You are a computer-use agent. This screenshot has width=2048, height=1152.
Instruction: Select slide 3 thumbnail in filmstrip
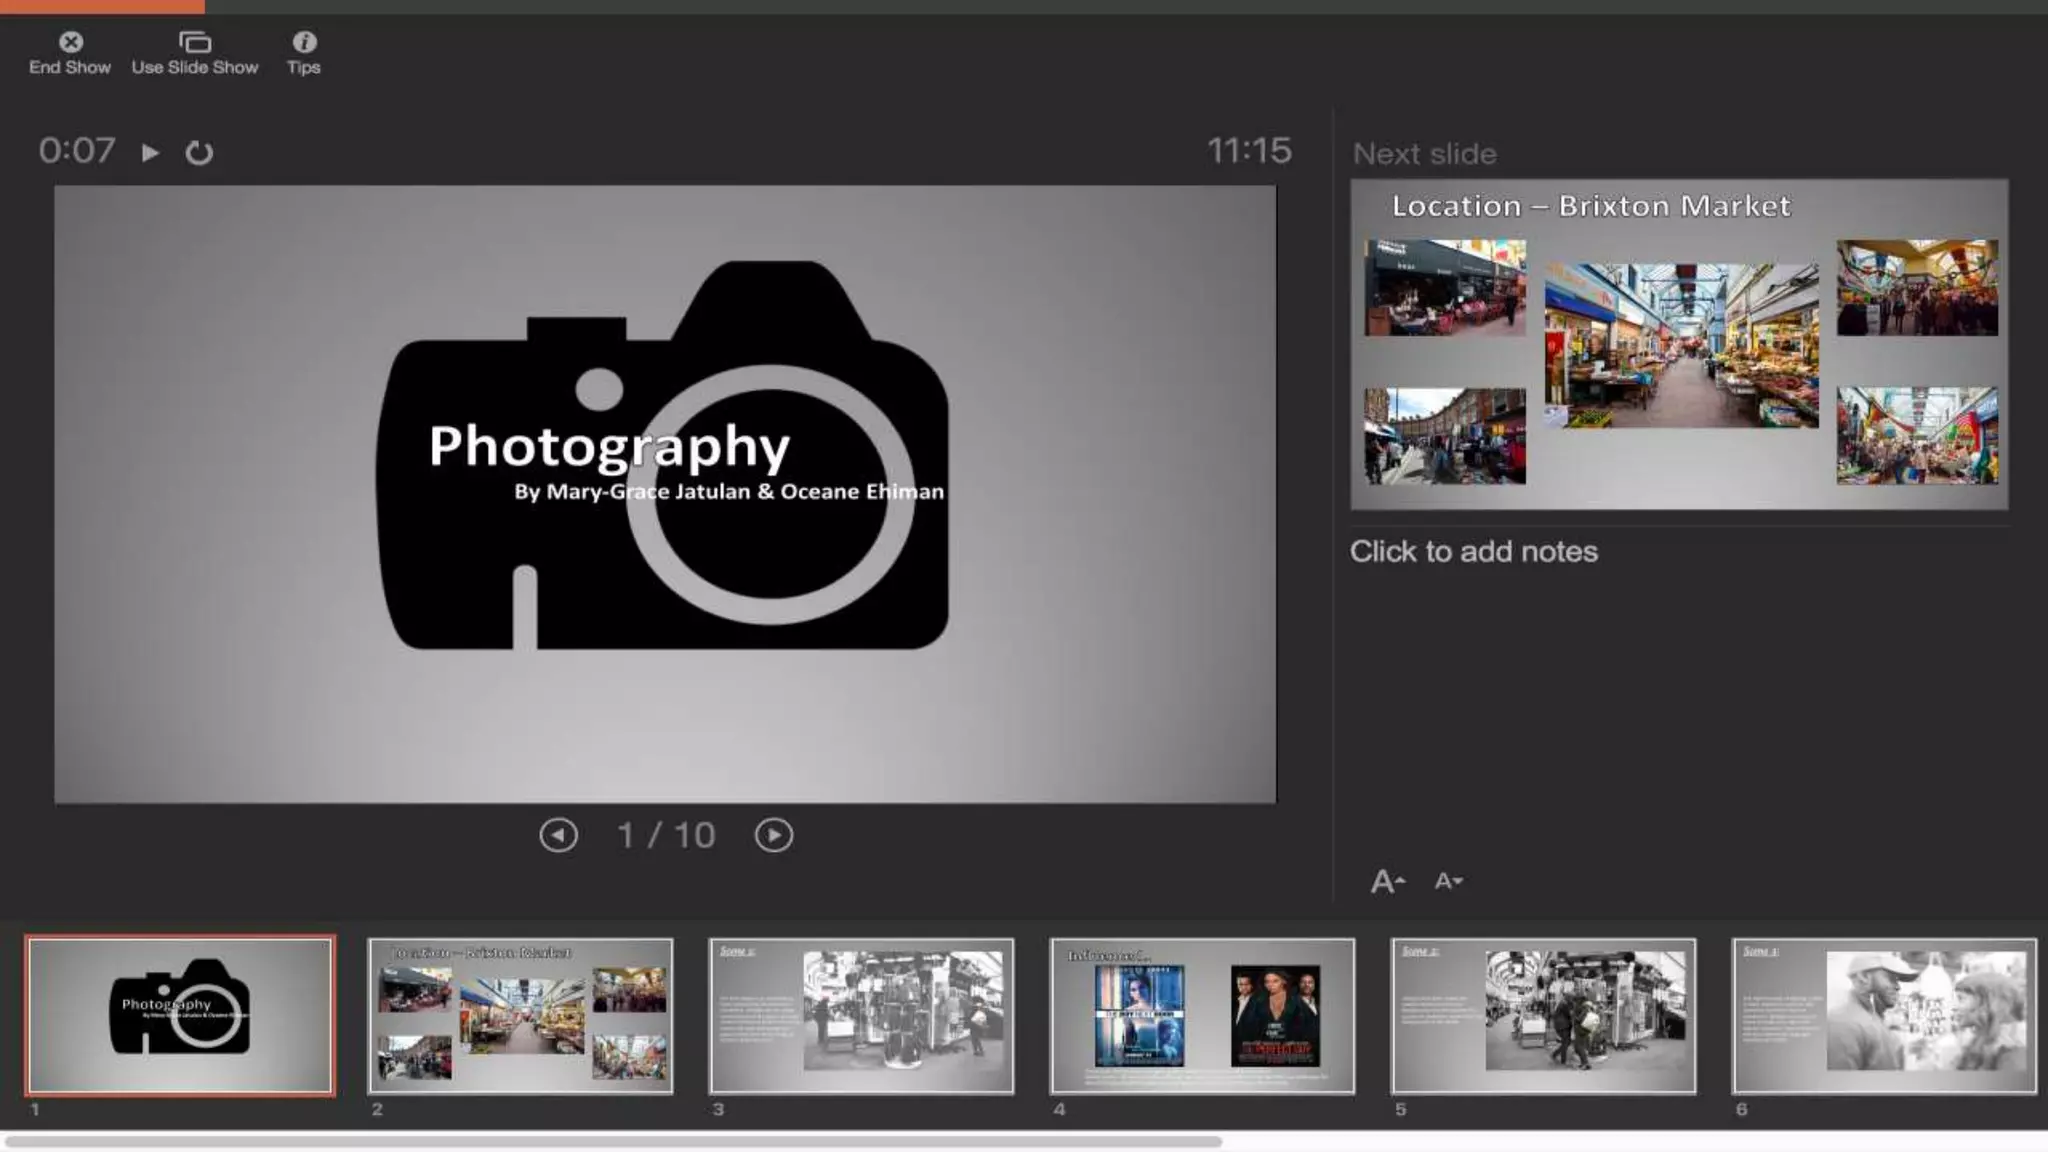coord(861,1015)
